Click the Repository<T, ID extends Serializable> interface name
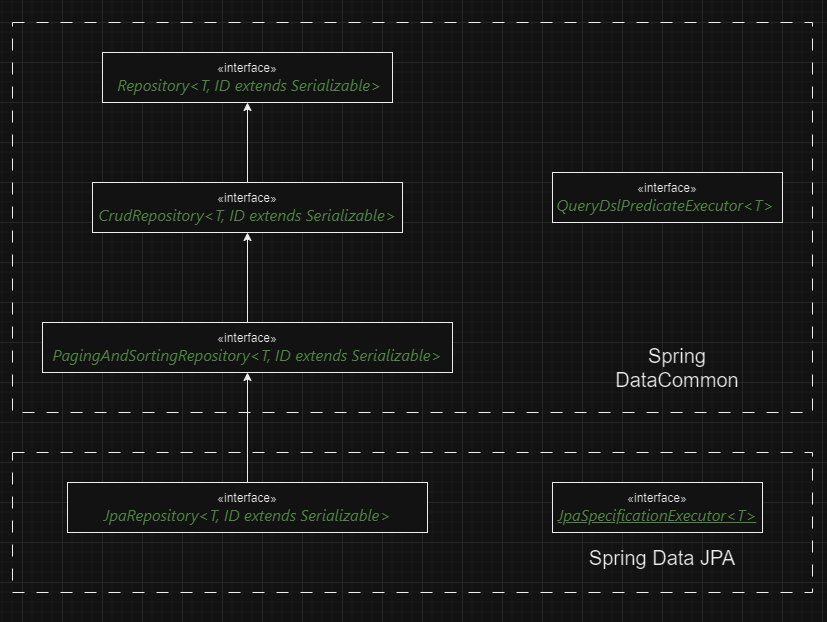 click(247, 86)
